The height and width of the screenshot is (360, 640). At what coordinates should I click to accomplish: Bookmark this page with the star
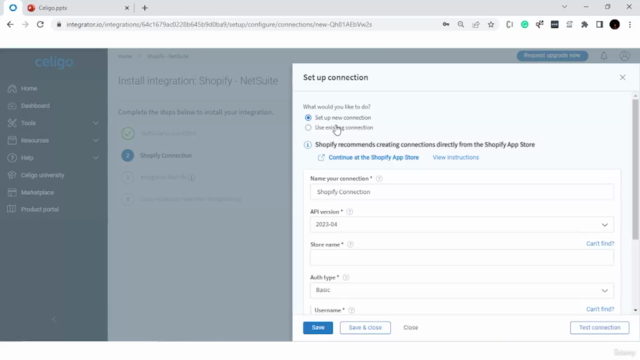491,24
